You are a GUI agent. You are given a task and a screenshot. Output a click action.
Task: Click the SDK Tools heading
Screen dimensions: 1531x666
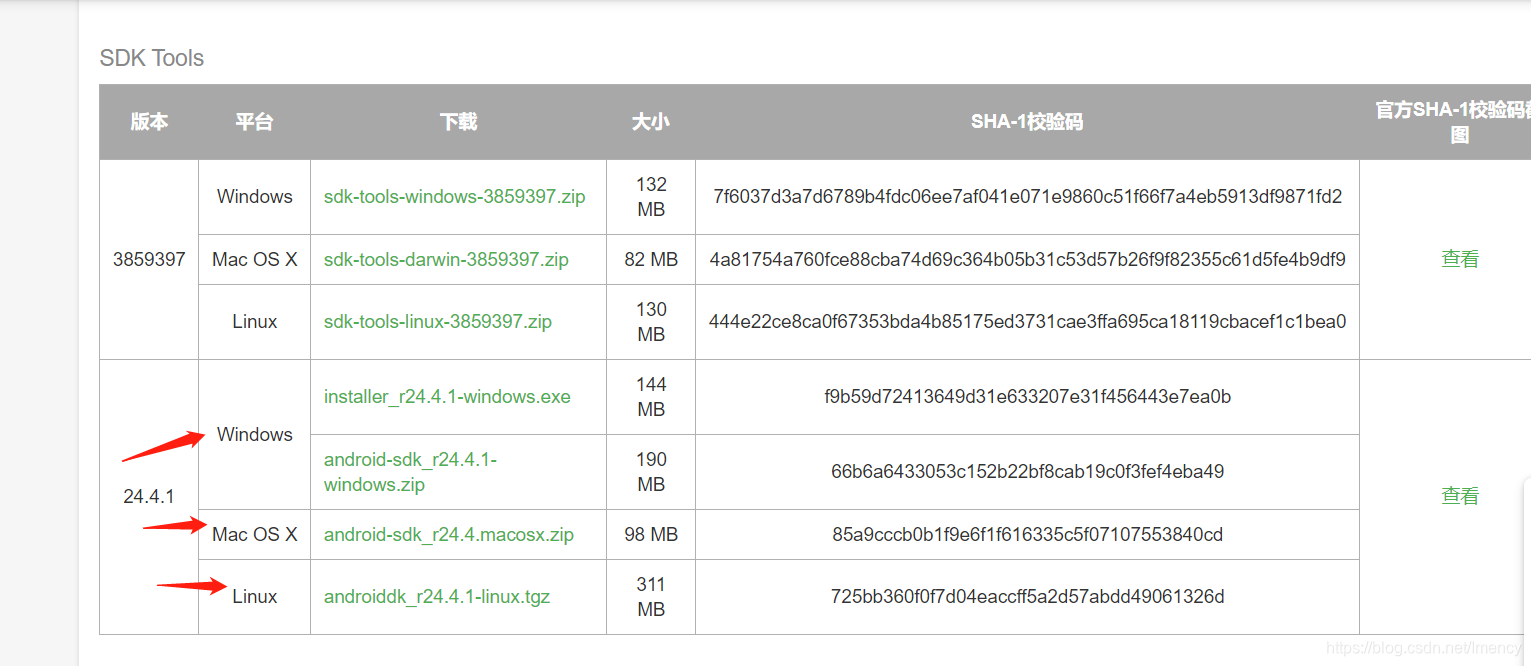coord(152,58)
